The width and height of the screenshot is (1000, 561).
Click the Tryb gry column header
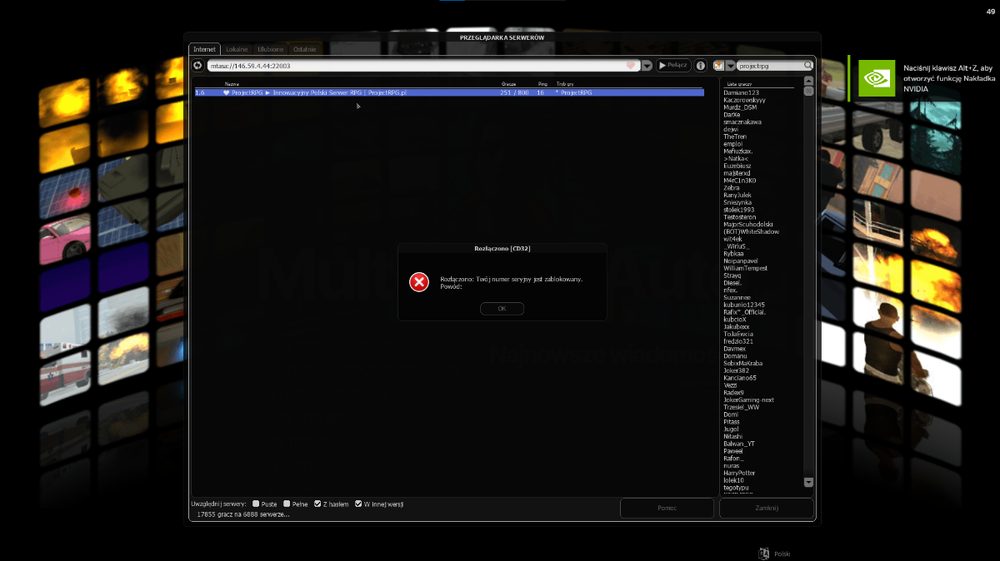565,84
